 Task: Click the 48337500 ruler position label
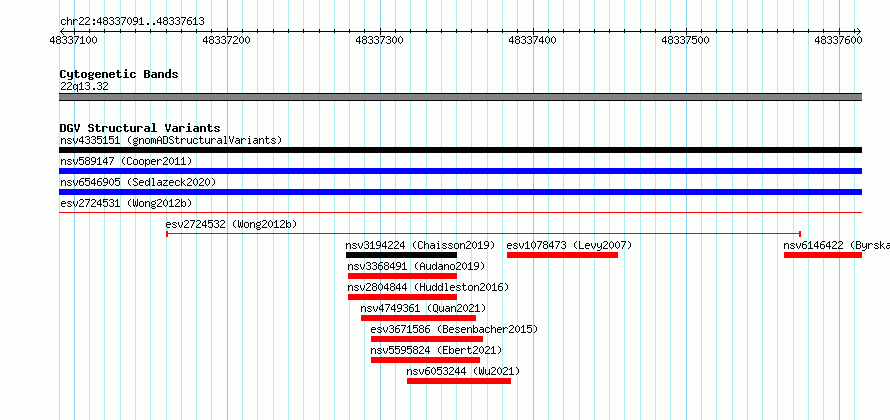pos(686,40)
